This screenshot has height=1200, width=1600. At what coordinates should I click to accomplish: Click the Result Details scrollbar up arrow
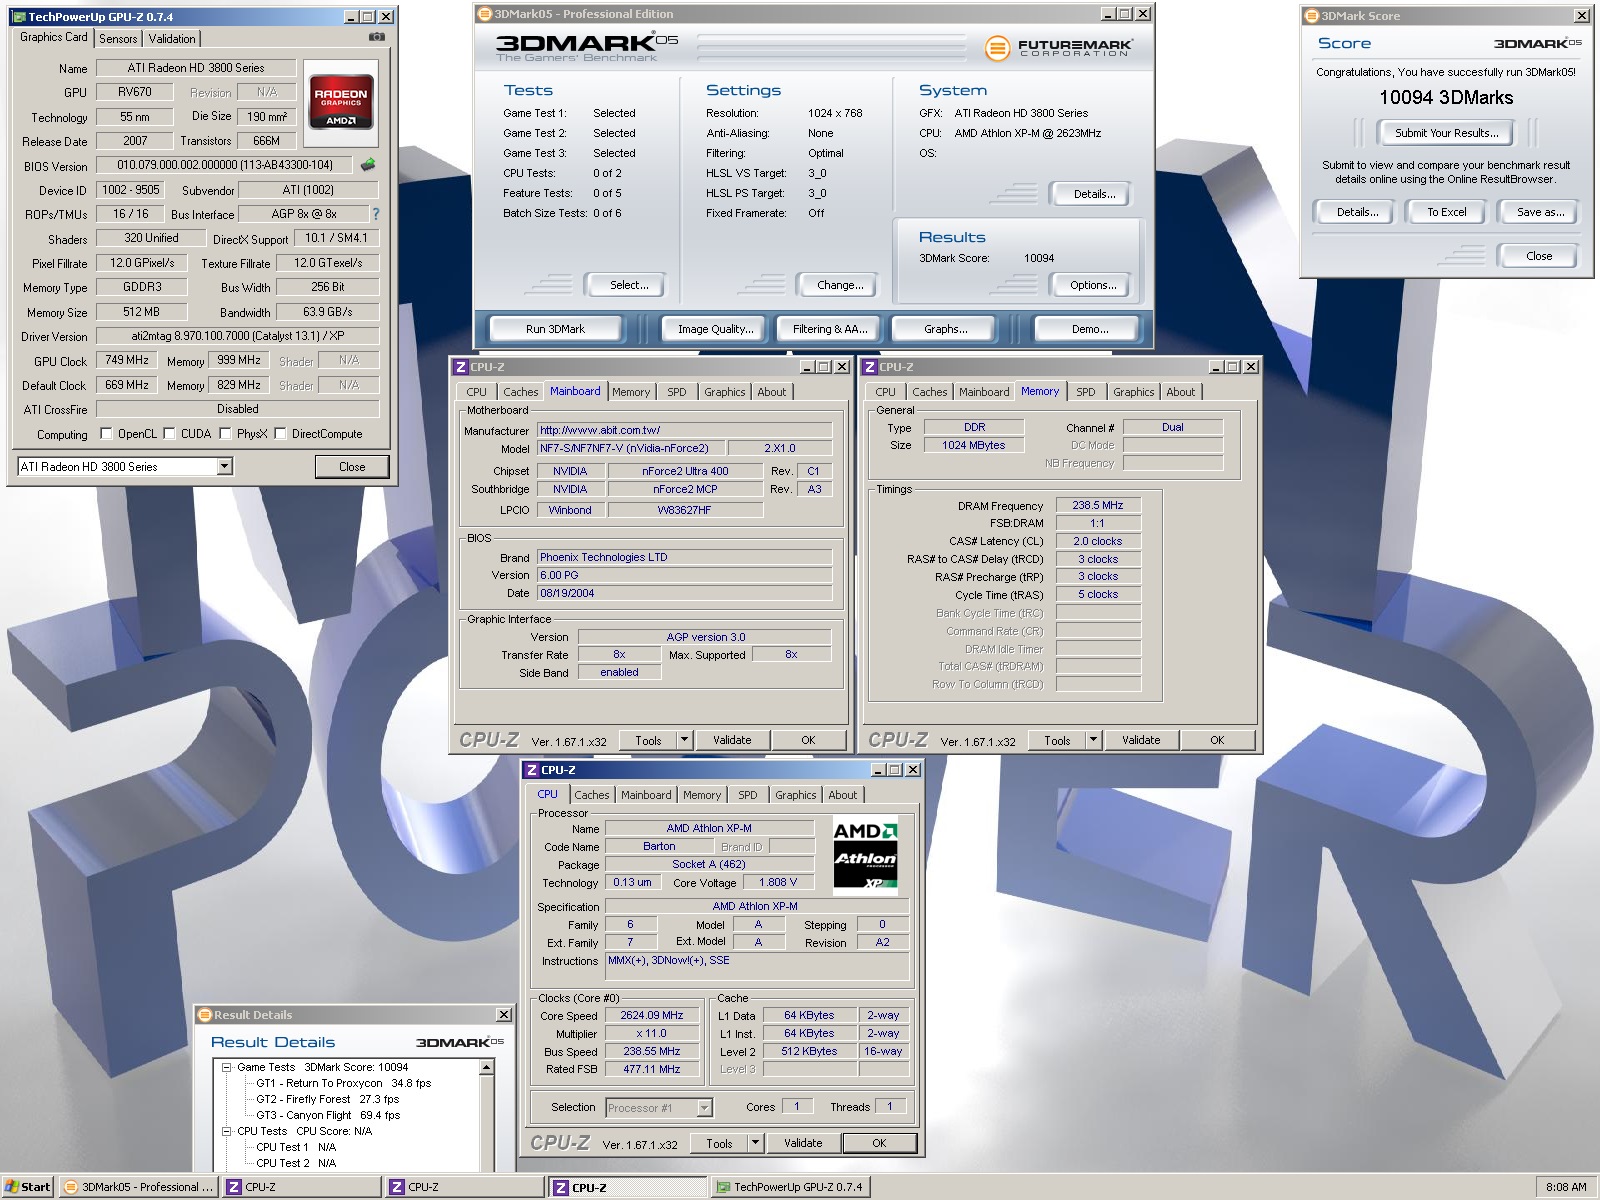coord(487,1068)
